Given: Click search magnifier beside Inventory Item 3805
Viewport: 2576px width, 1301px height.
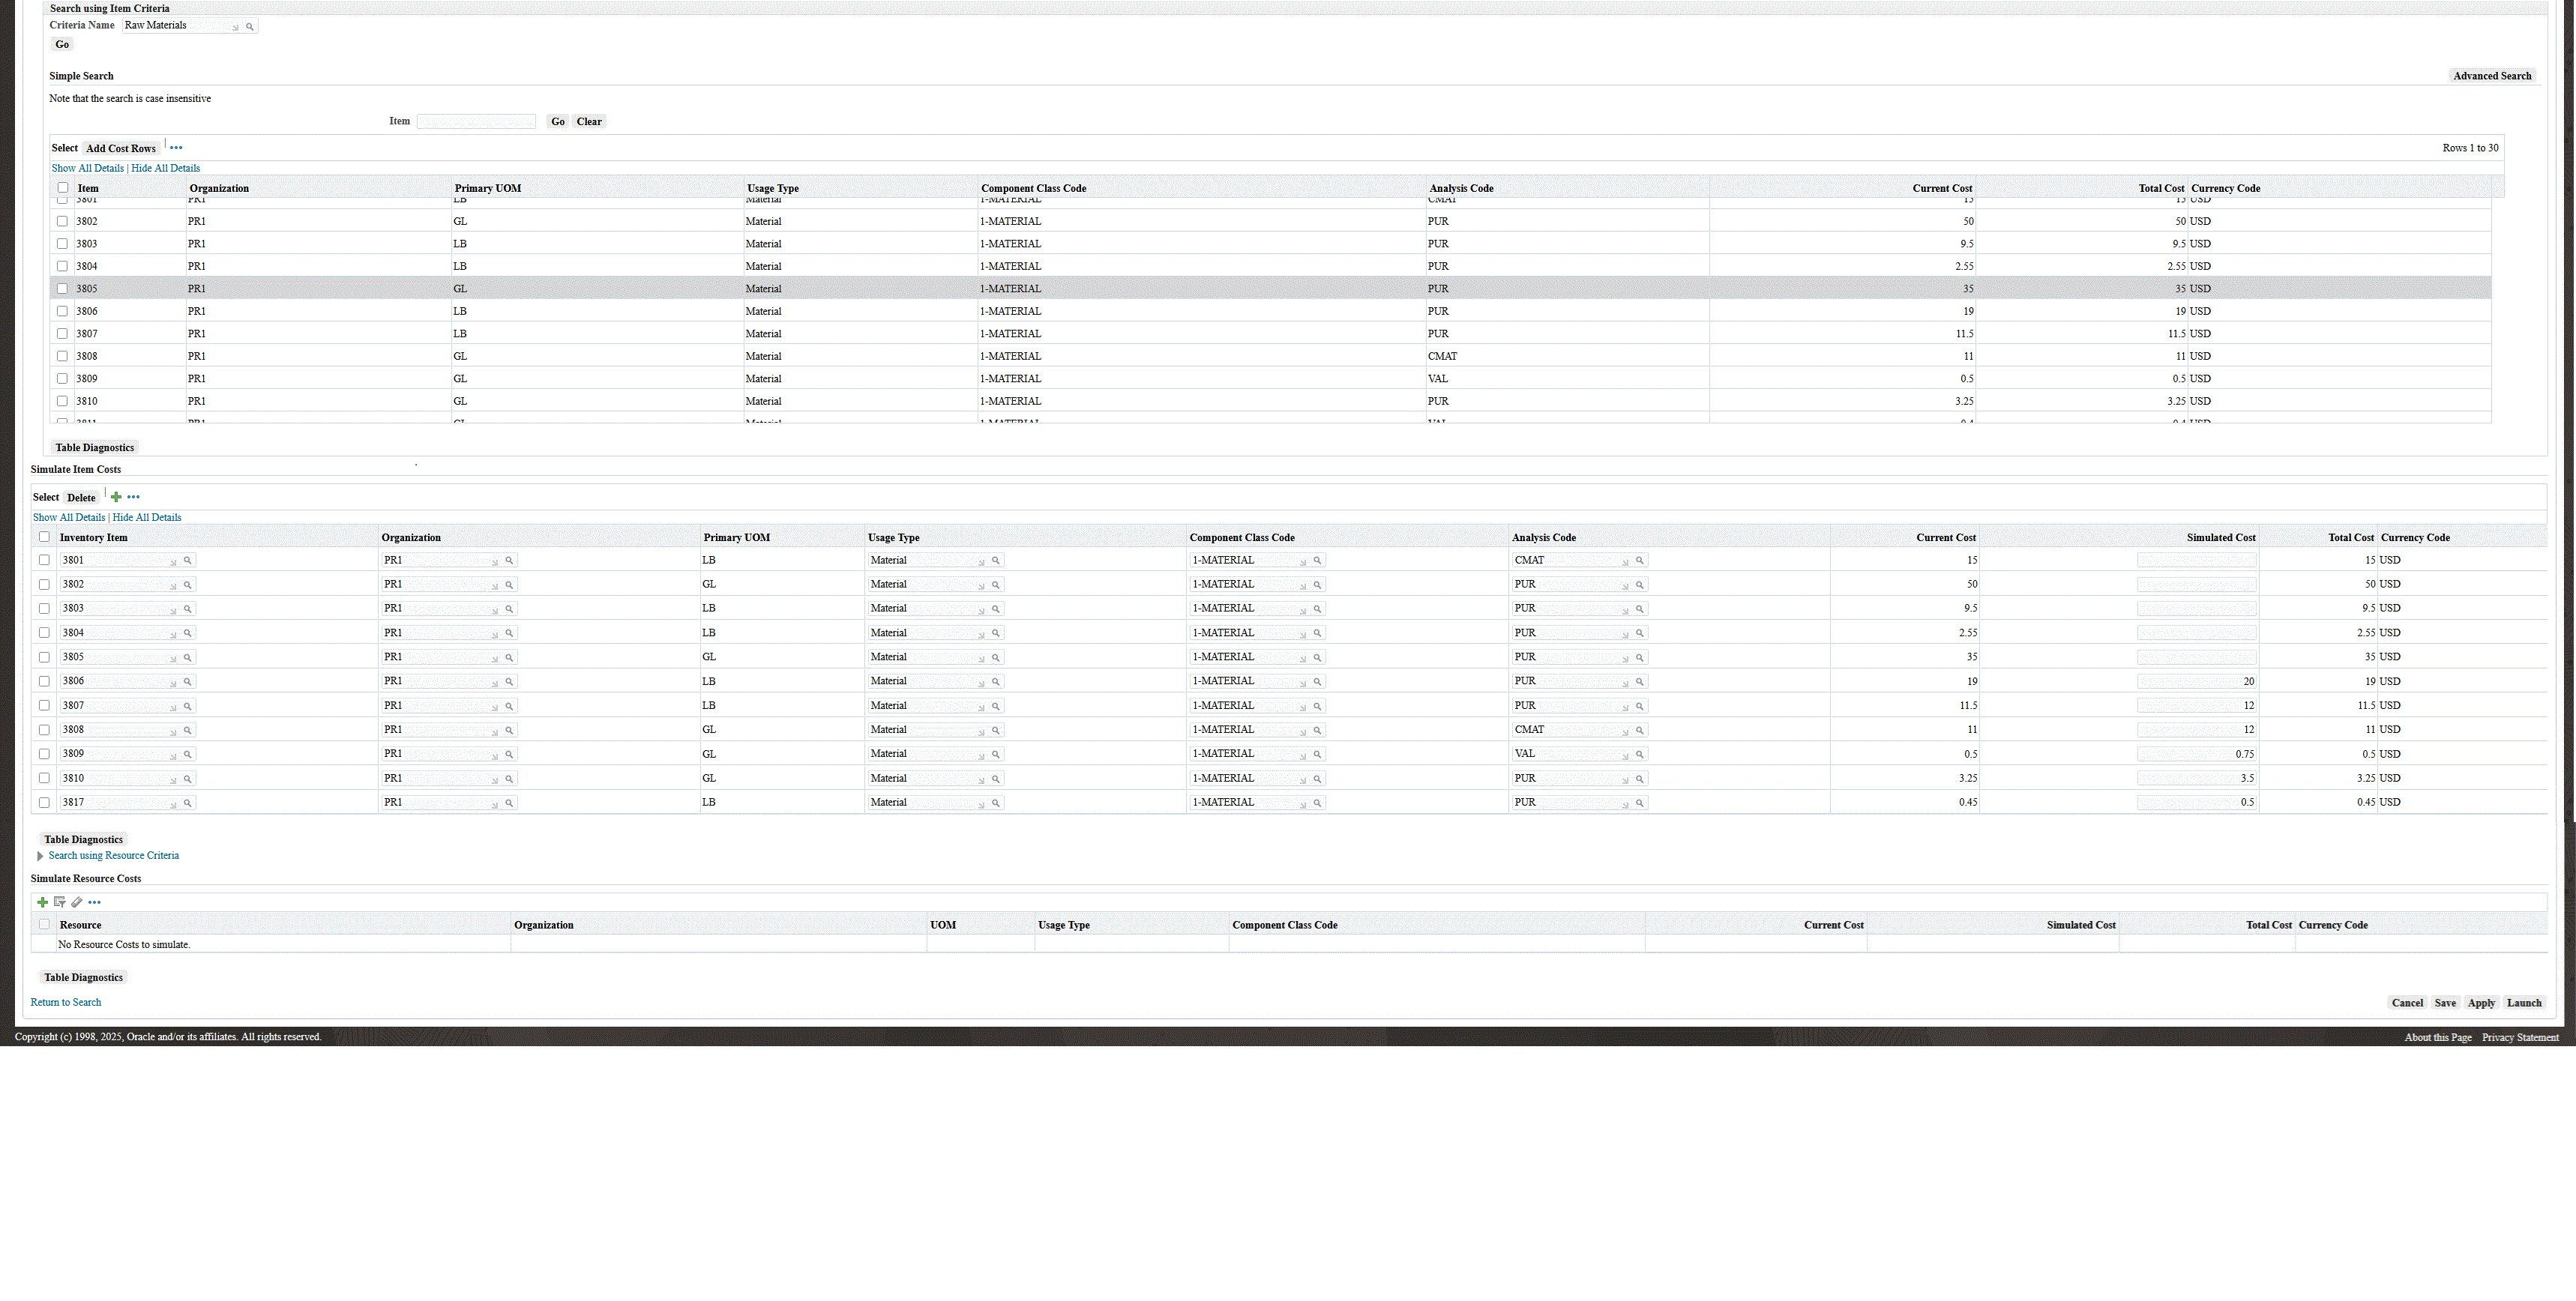Looking at the screenshot, I should [187, 658].
